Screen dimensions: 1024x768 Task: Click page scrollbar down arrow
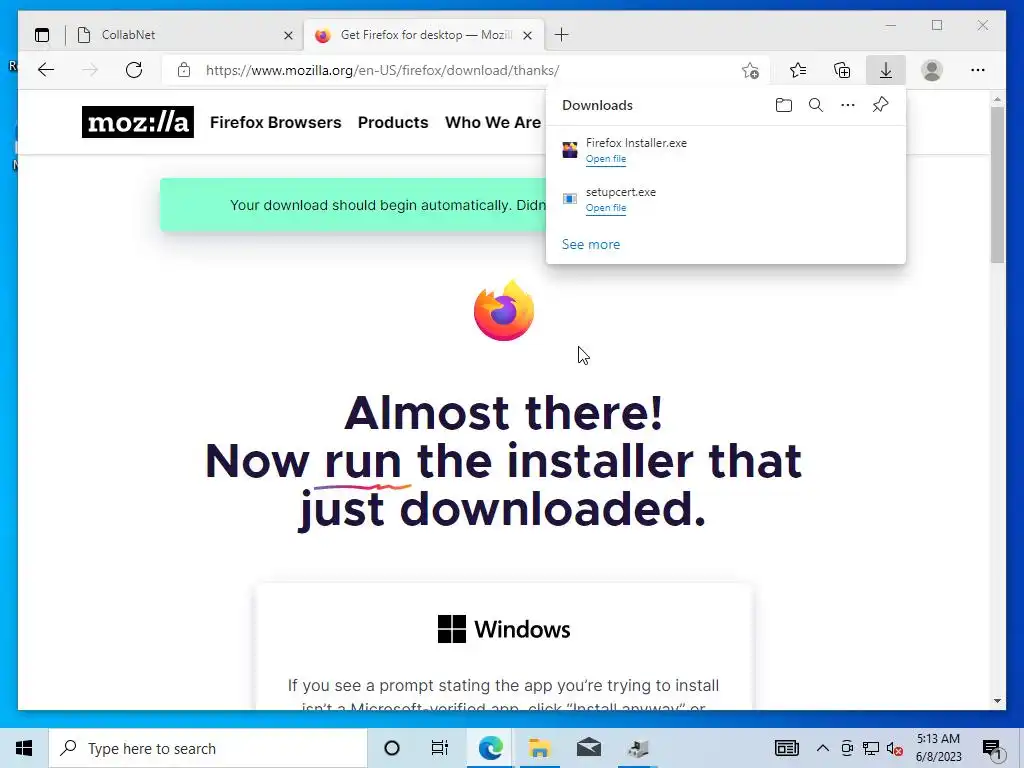pyautogui.click(x=997, y=701)
